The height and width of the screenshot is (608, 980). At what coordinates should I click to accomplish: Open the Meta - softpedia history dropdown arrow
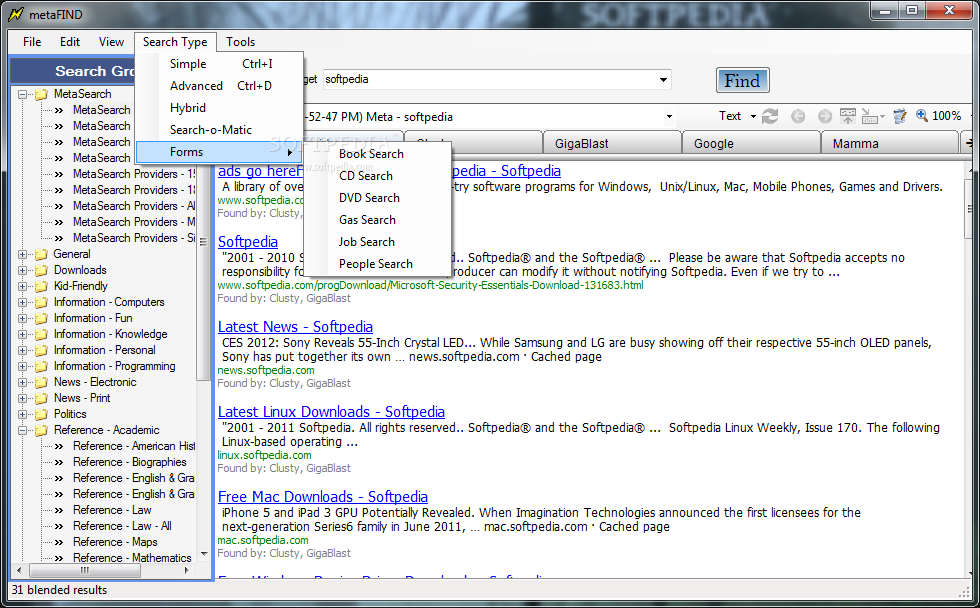669,116
